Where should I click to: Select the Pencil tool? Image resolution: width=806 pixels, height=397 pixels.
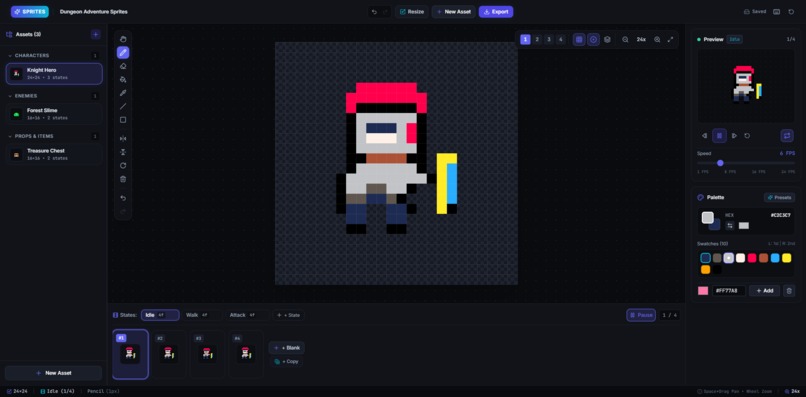pos(123,52)
